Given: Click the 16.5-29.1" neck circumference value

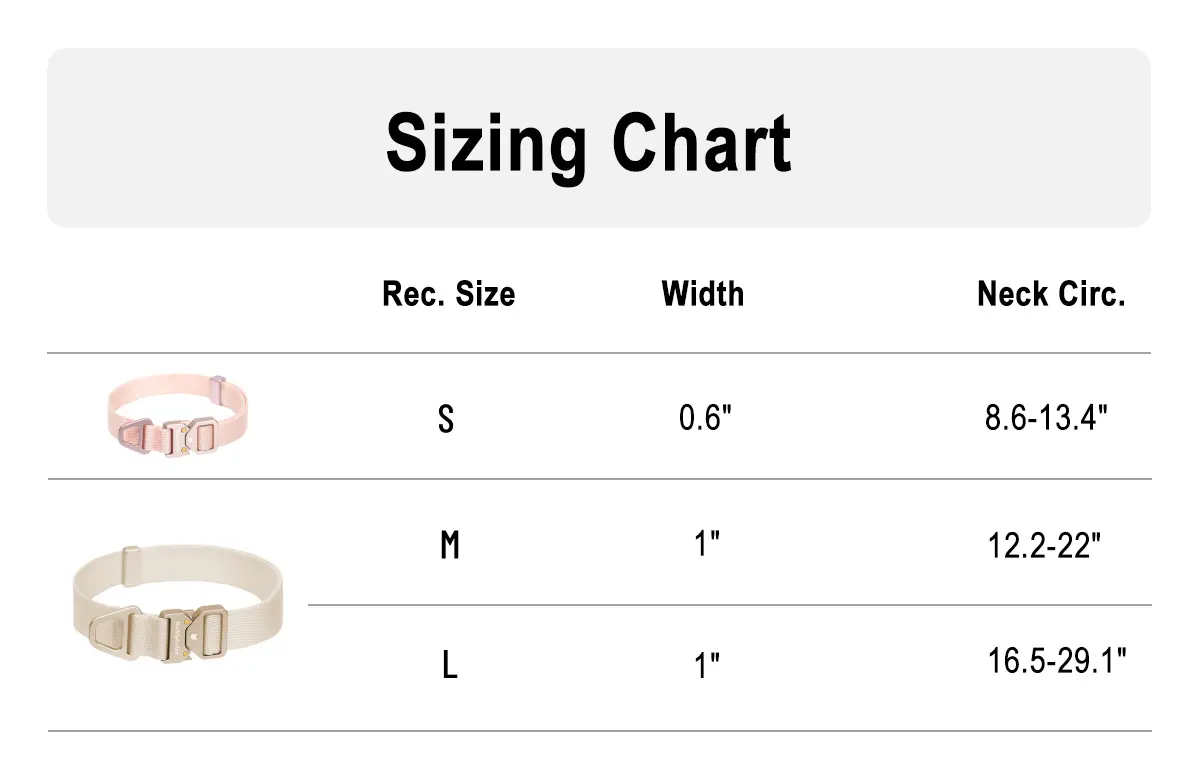Looking at the screenshot, I should (1058, 661).
